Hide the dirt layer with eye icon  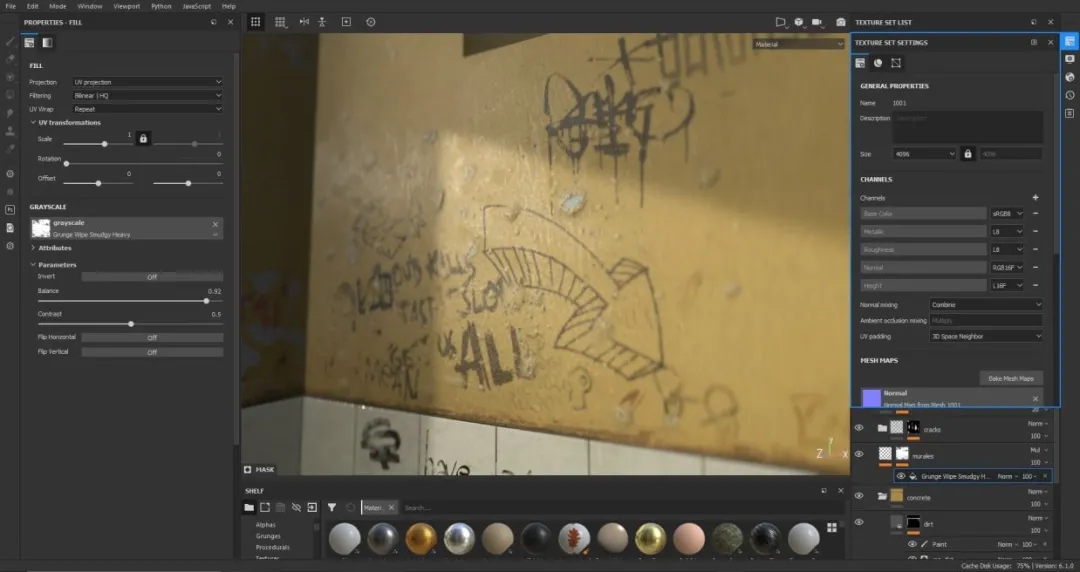point(859,522)
